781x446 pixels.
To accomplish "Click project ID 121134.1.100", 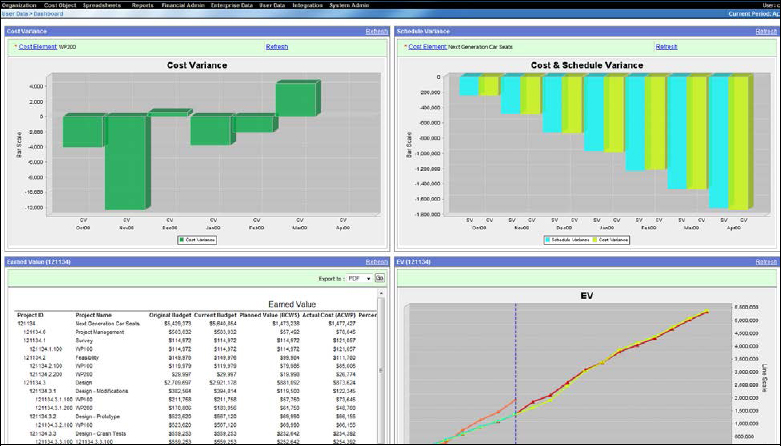I will coord(46,349).
